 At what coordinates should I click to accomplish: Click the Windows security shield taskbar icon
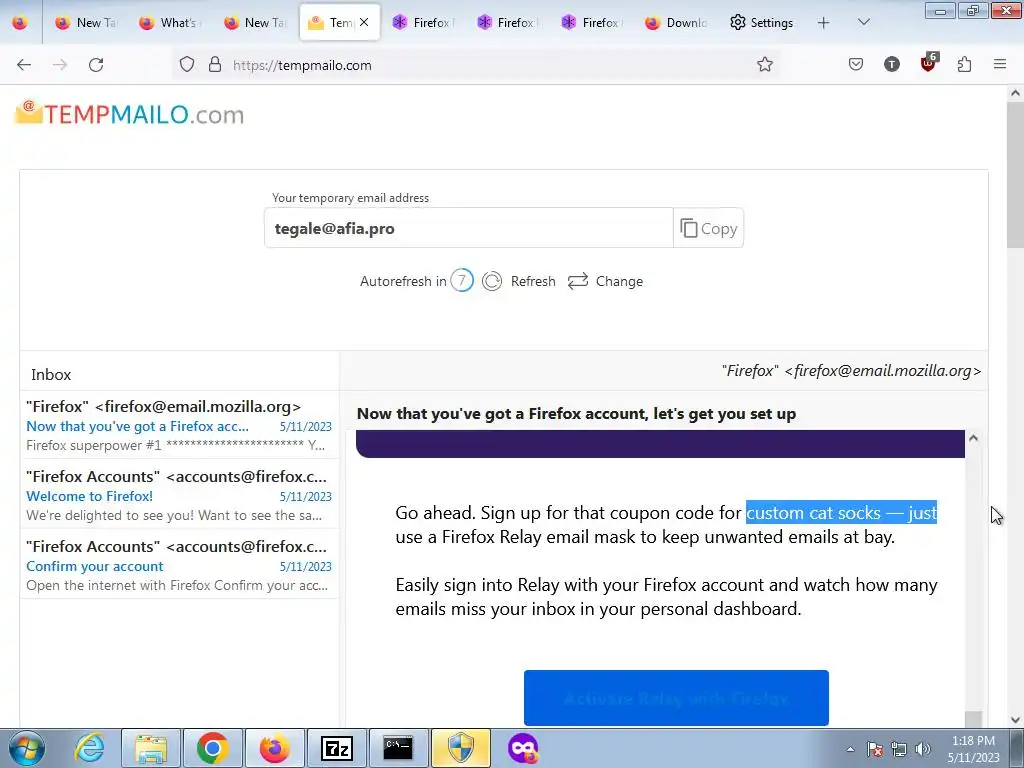460,748
